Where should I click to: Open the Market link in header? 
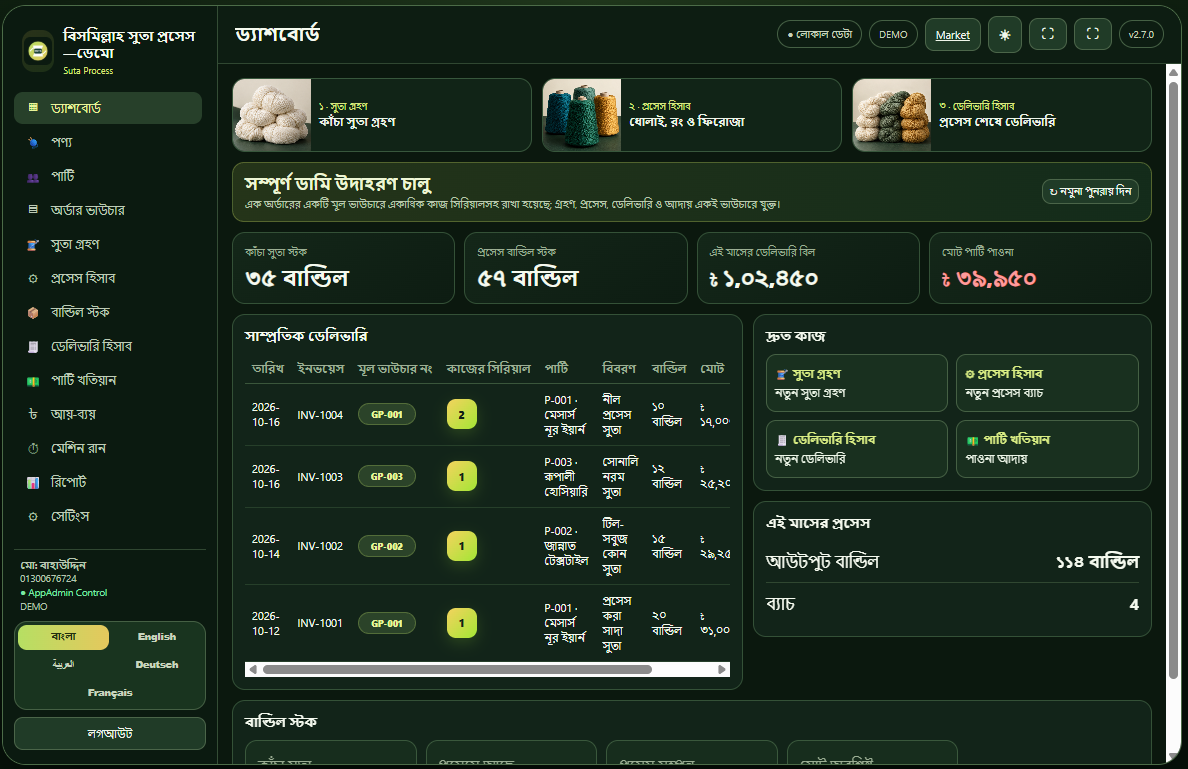(952, 35)
